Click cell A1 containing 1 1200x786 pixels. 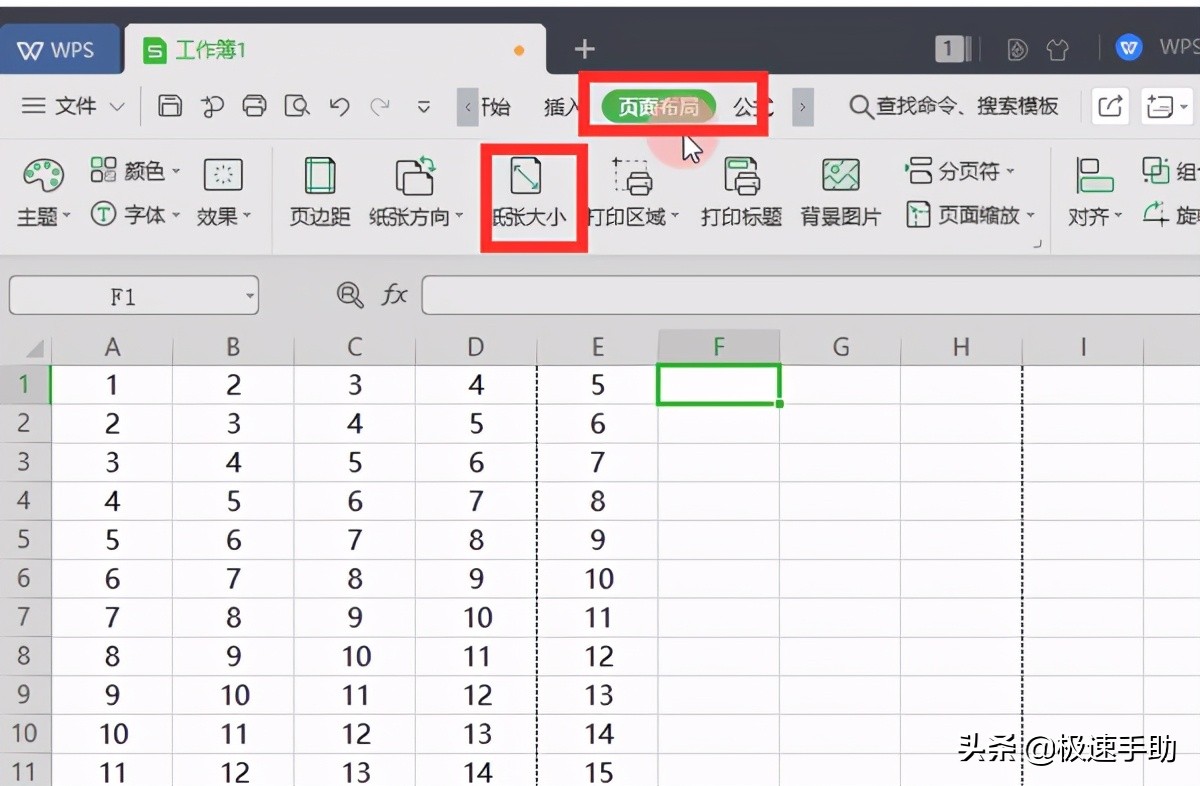(112, 385)
